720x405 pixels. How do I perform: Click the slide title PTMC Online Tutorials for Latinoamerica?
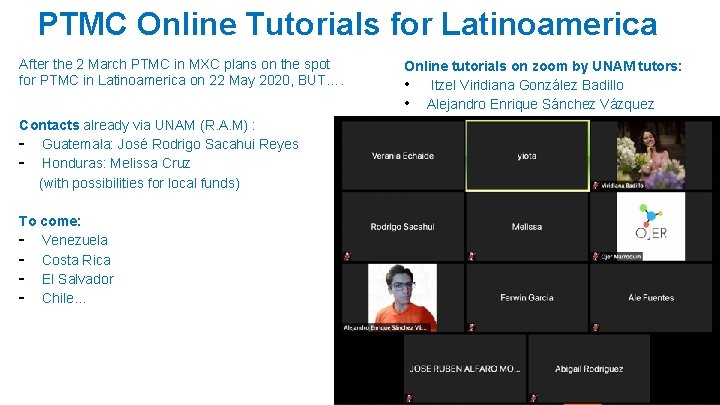point(348,23)
